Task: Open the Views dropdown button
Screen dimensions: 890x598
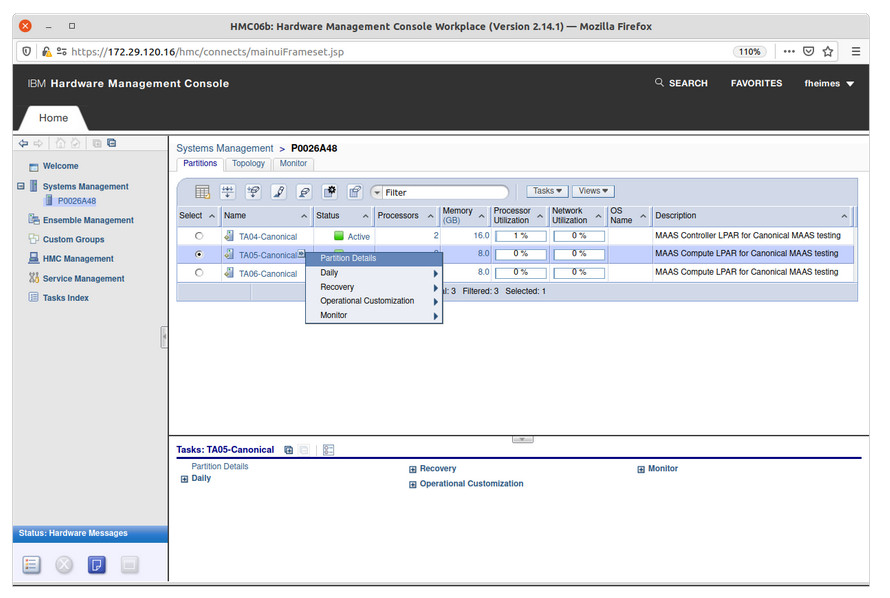Action: [592, 191]
